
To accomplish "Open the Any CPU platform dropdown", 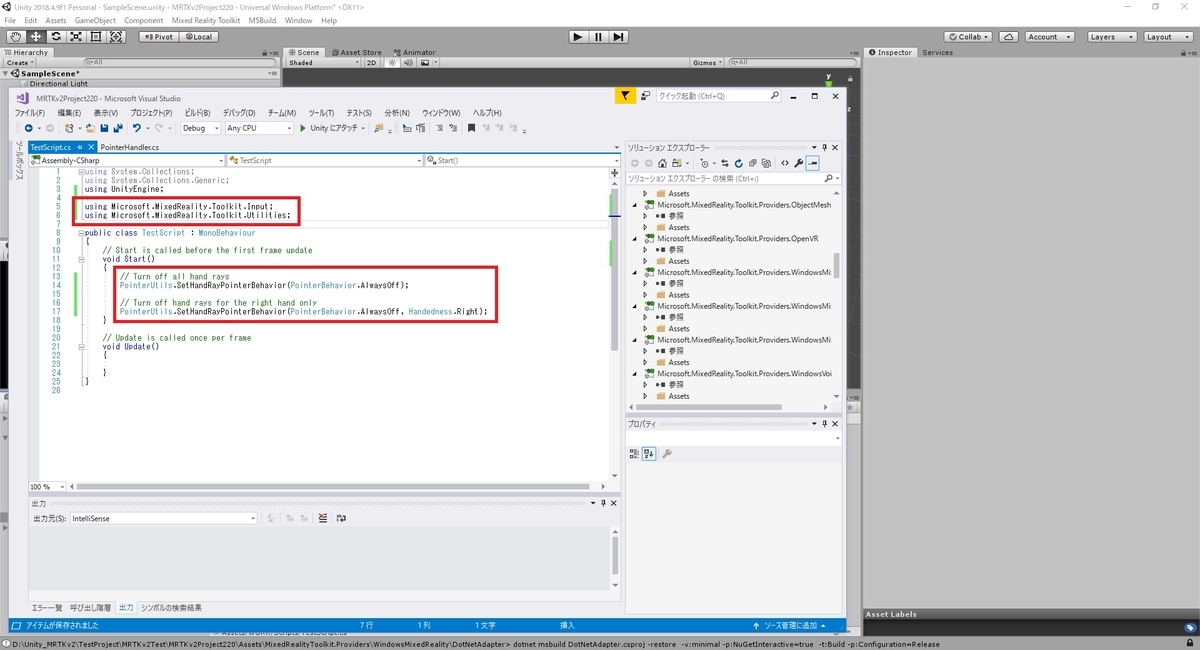I will tap(259, 128).
